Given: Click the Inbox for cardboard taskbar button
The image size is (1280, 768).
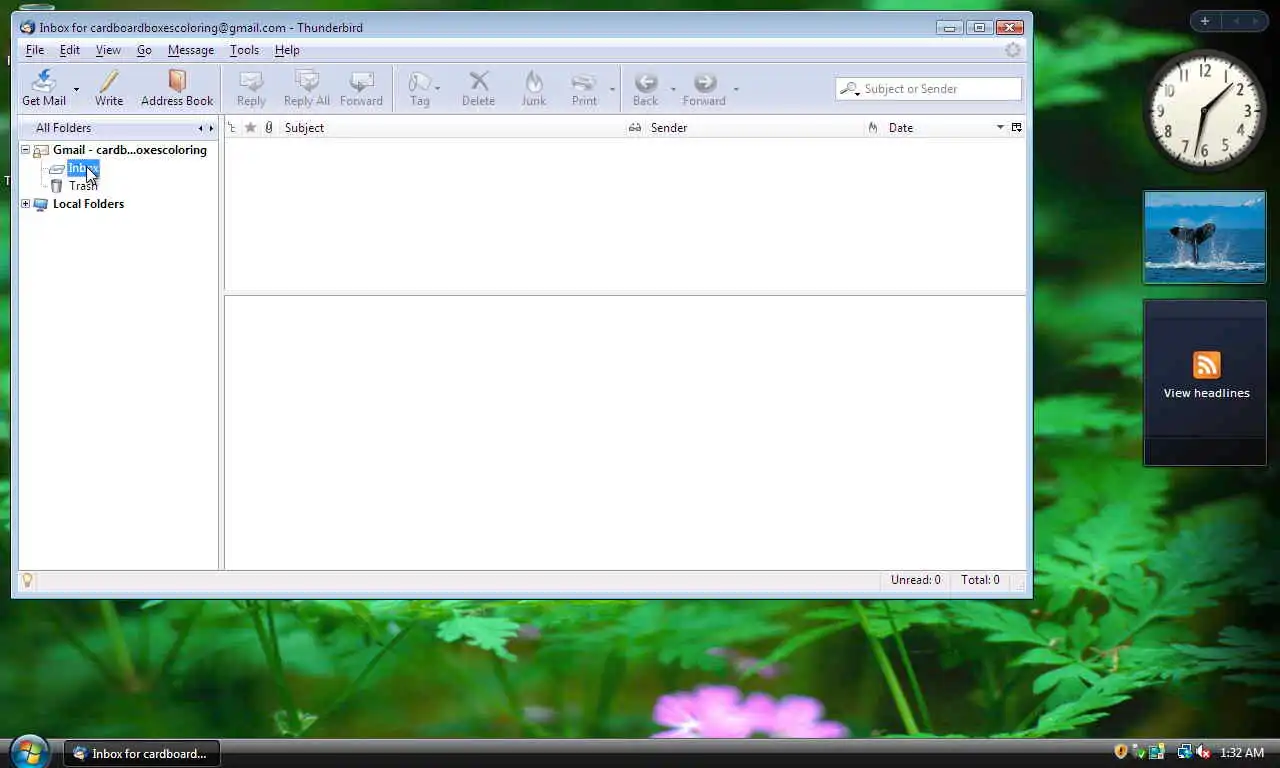Looking at the screenshot, I should pos(141,754).
